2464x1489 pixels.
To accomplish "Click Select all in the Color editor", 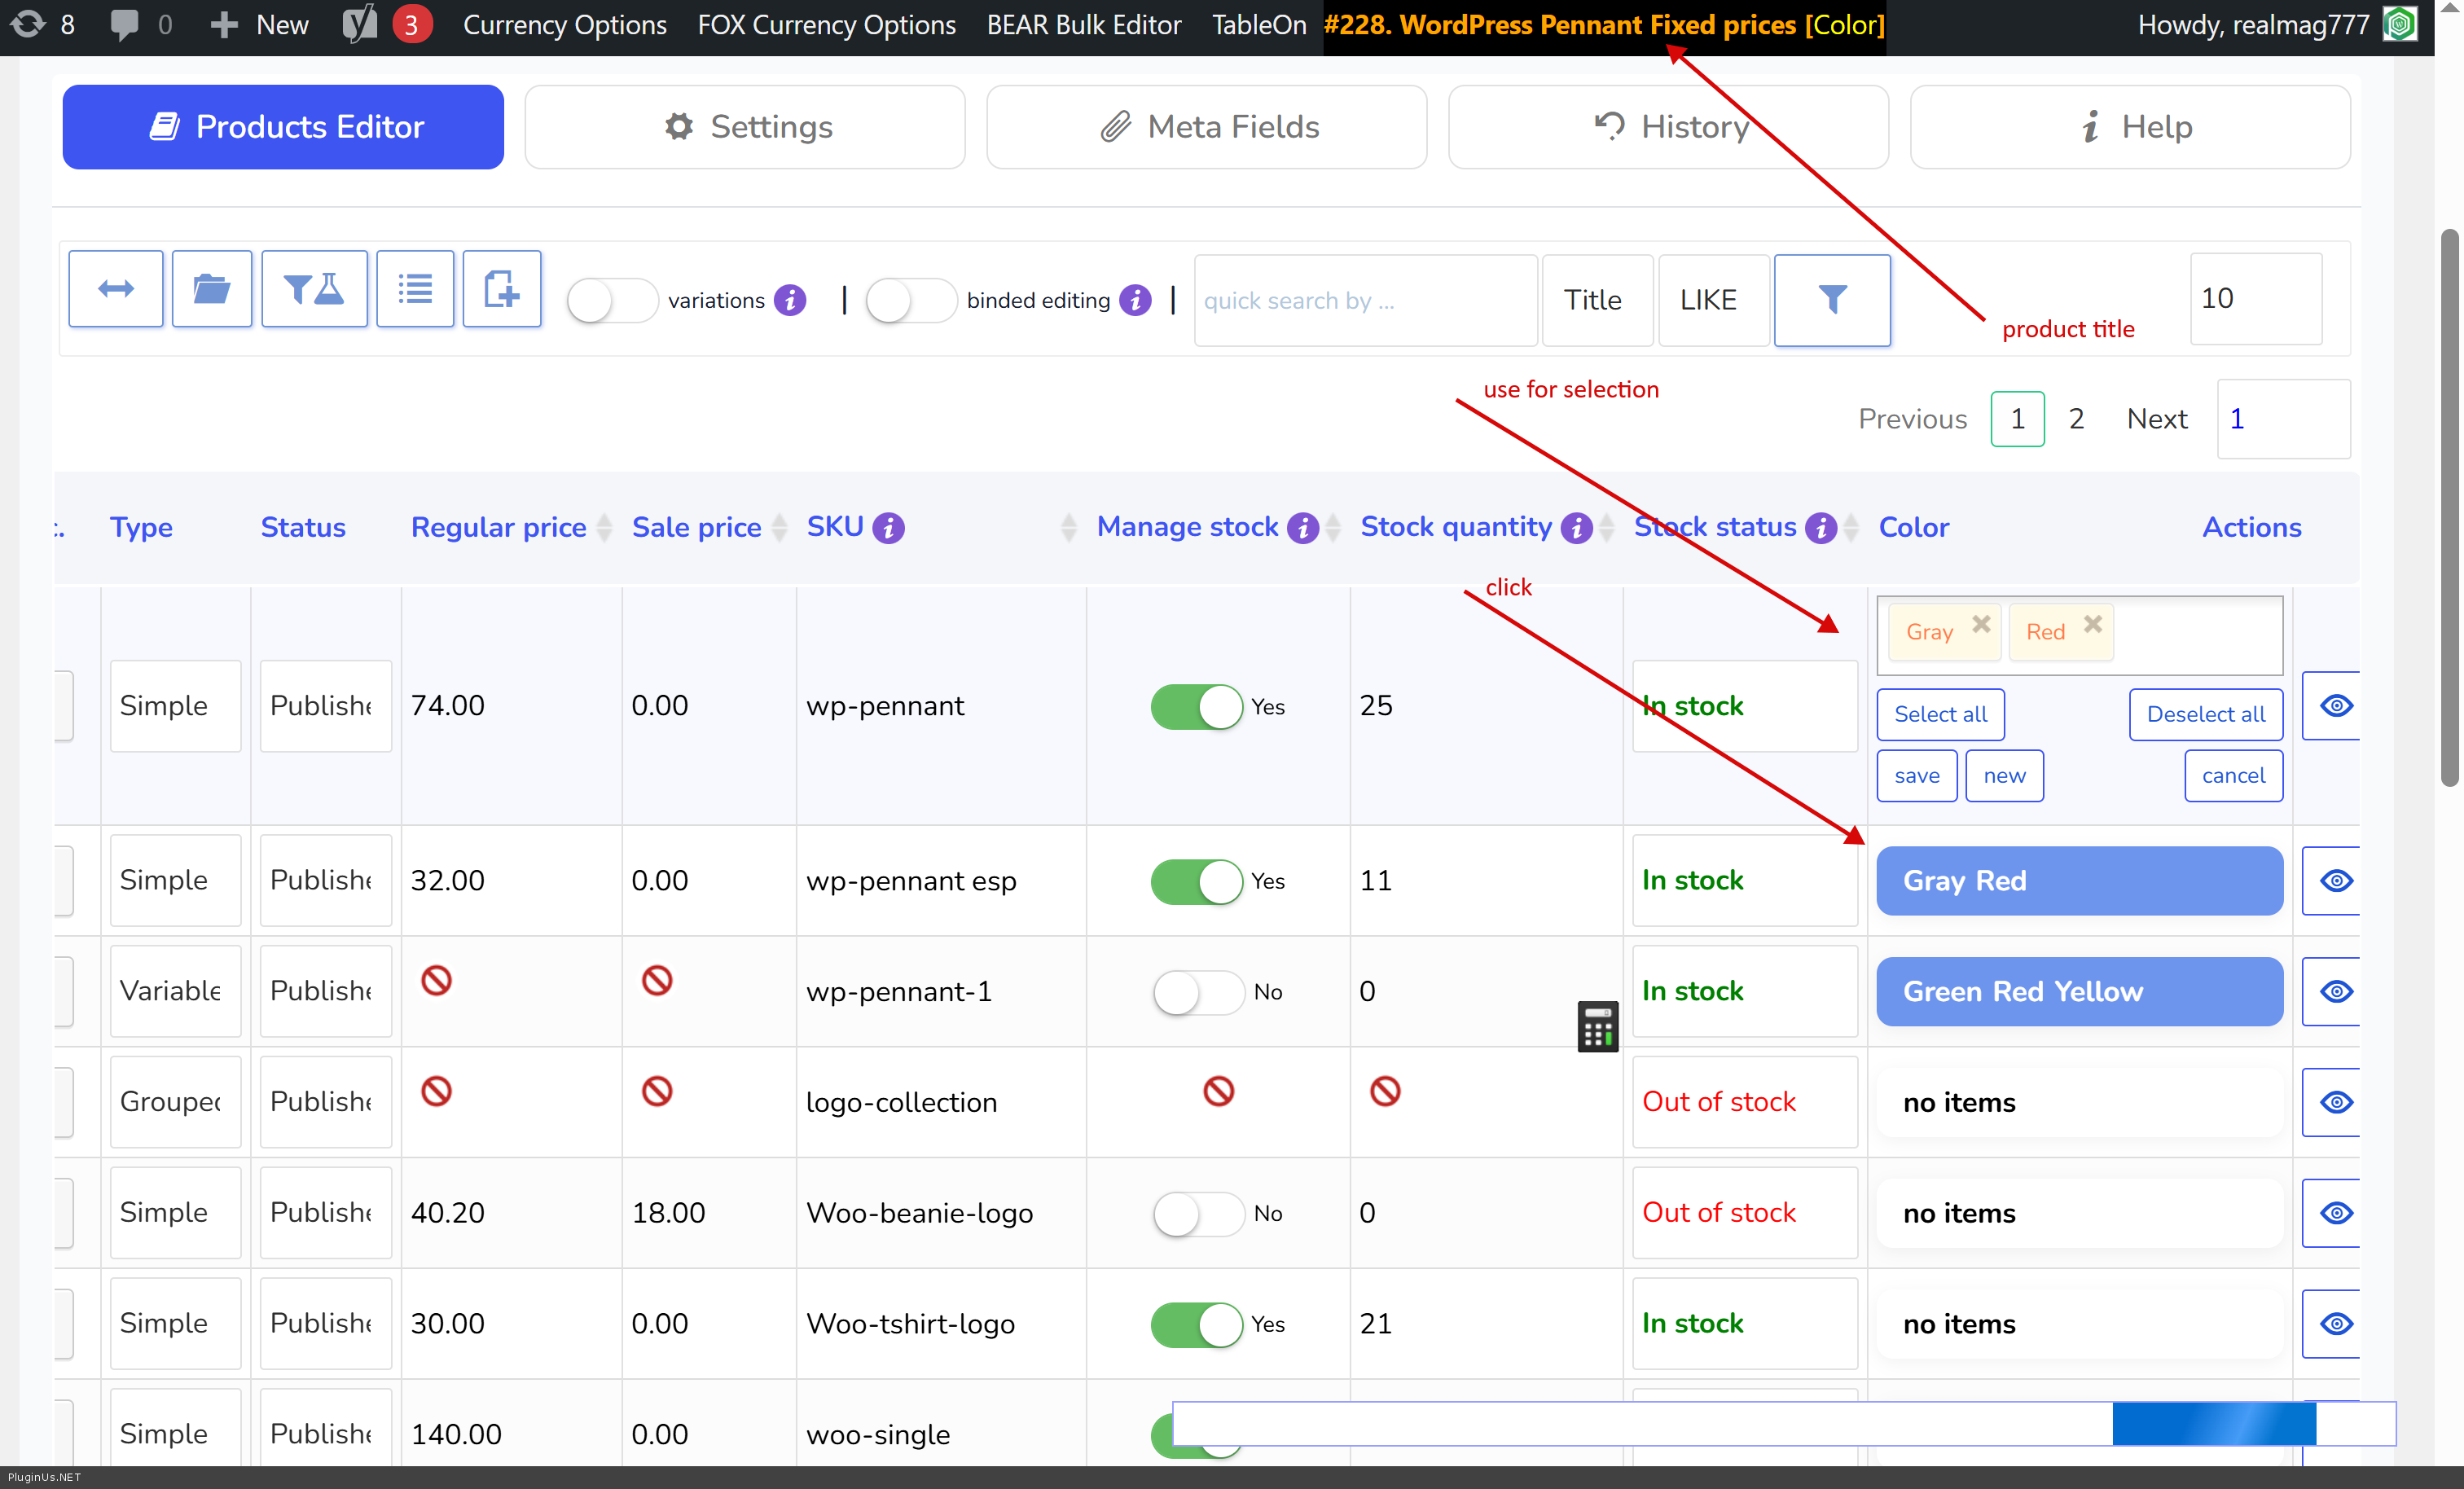I will coord(1940,714).
